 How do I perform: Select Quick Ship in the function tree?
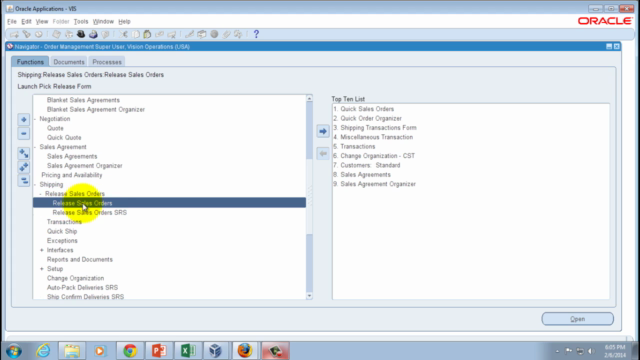click(62, 231)
